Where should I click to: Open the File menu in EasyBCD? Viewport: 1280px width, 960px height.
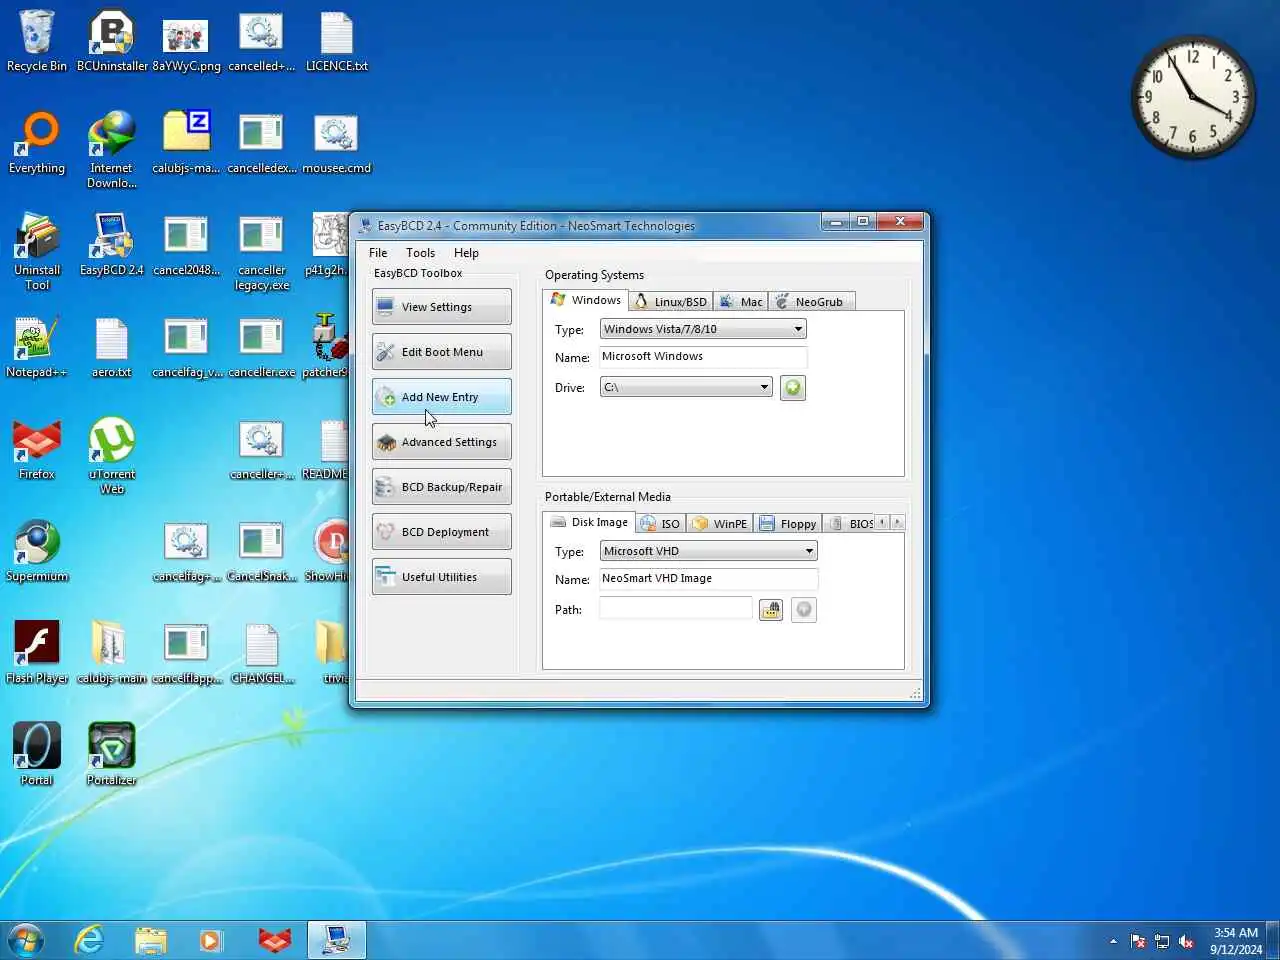tap(378, 253)
